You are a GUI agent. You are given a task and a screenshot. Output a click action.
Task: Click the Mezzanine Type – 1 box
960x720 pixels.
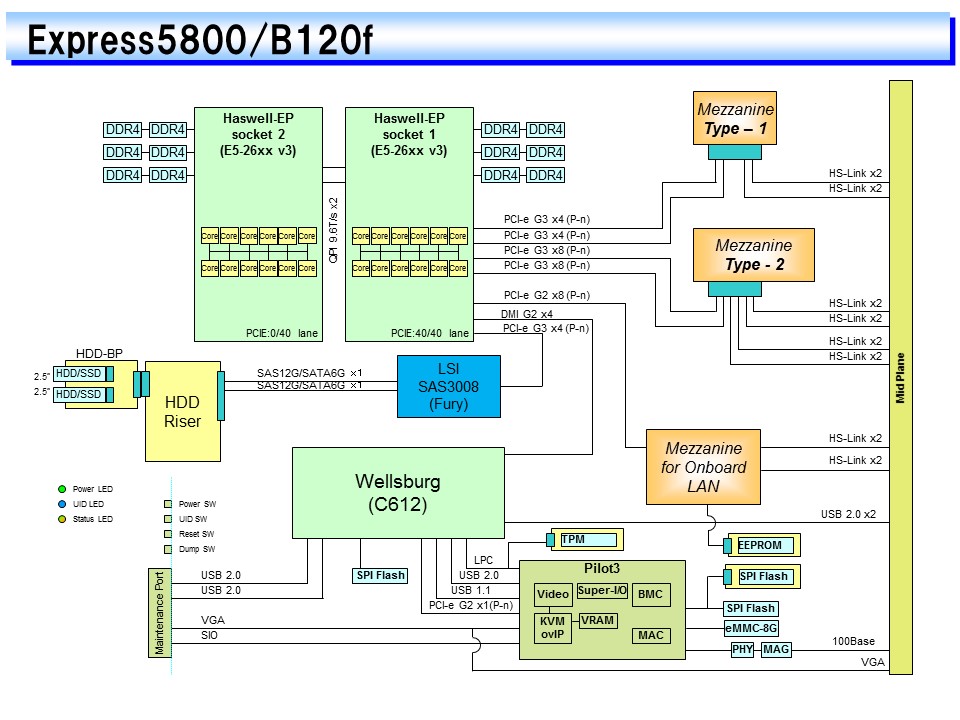[735, 118]
